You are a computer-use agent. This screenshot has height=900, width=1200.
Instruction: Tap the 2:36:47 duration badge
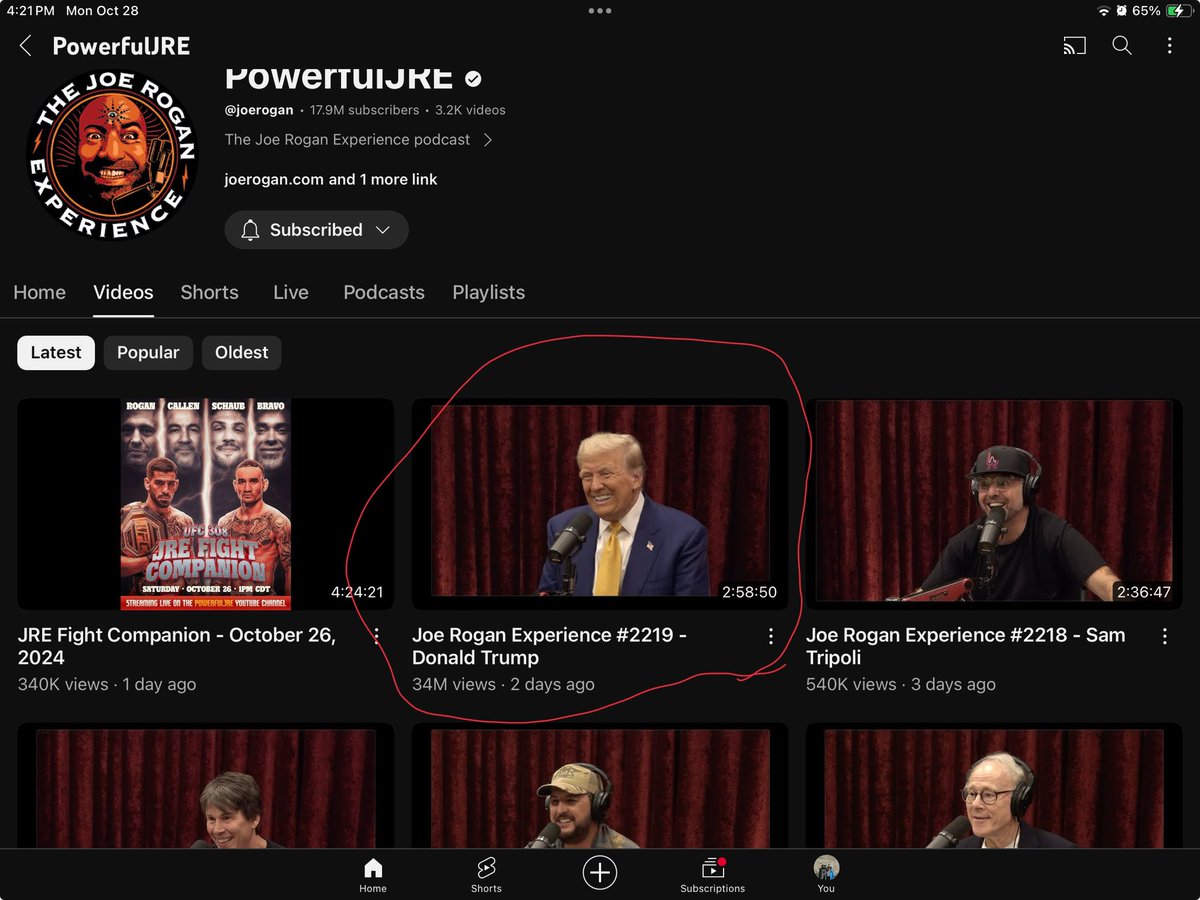click(1143, 592)
